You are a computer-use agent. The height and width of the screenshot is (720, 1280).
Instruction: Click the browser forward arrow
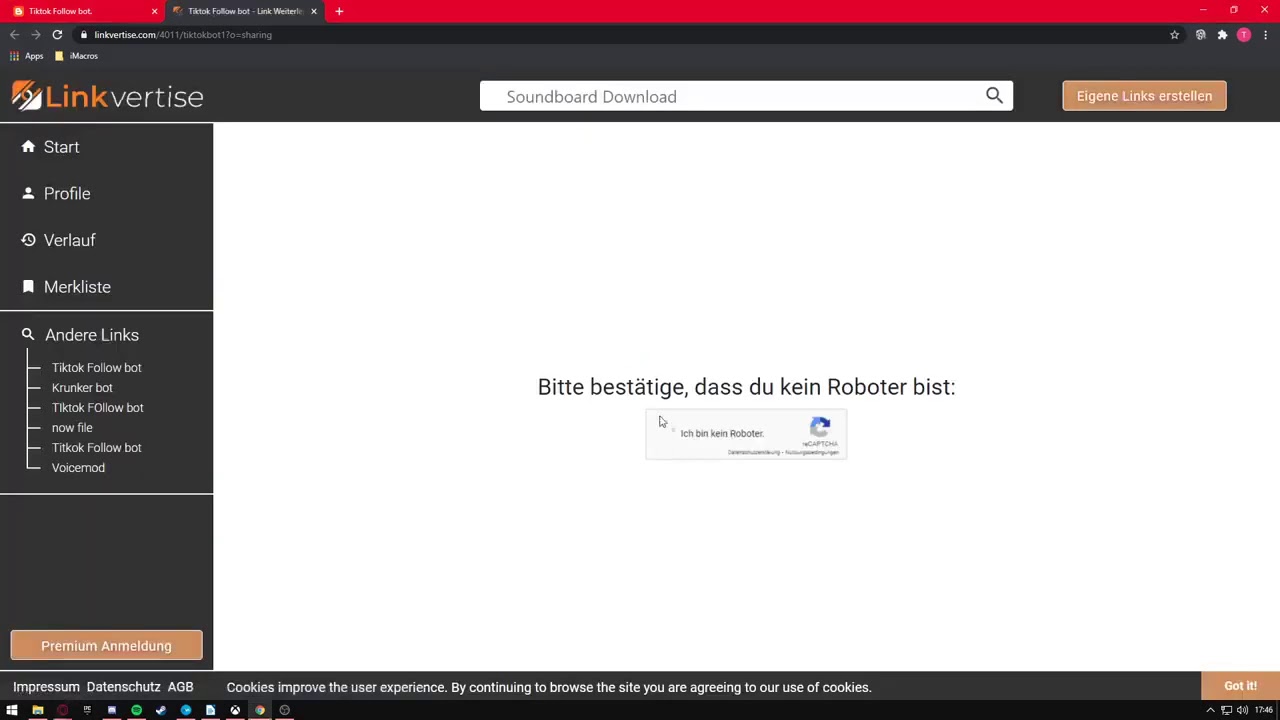[36, 35]
